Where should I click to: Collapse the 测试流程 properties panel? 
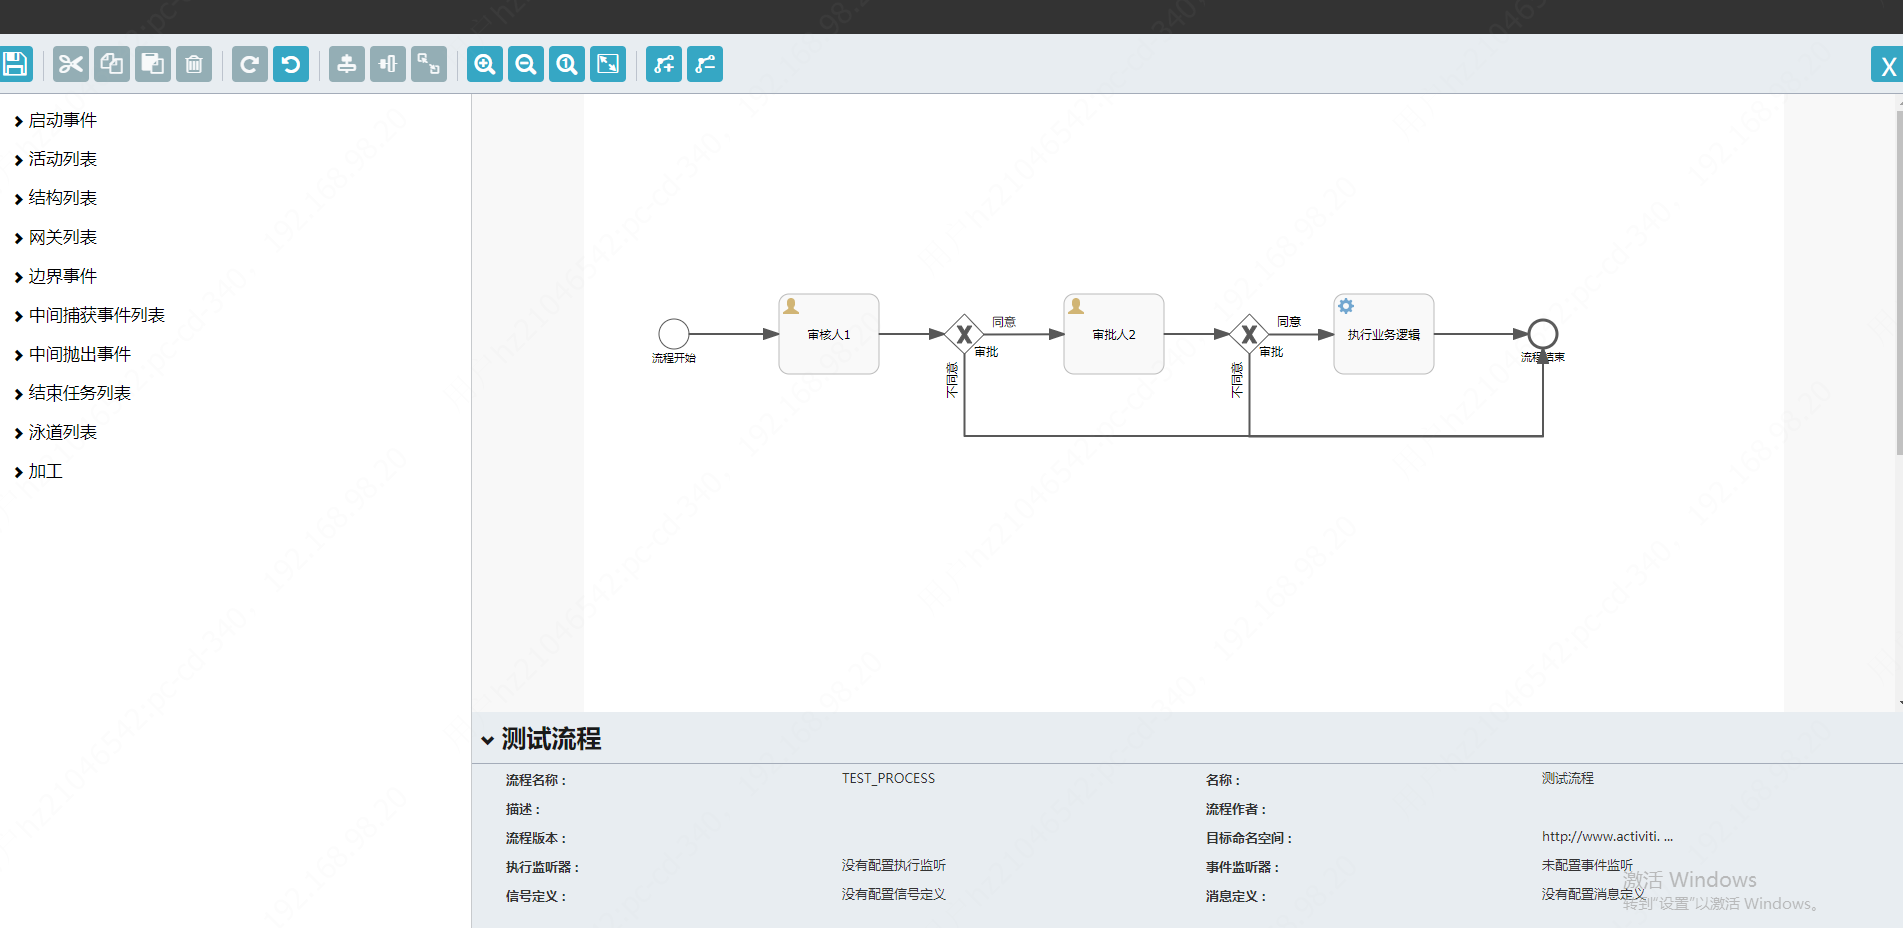[489, 739]
